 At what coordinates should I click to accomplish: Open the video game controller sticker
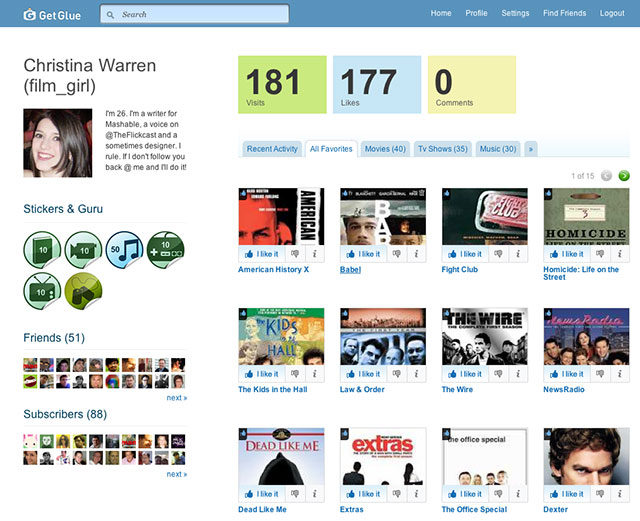[x=165, y=250]
